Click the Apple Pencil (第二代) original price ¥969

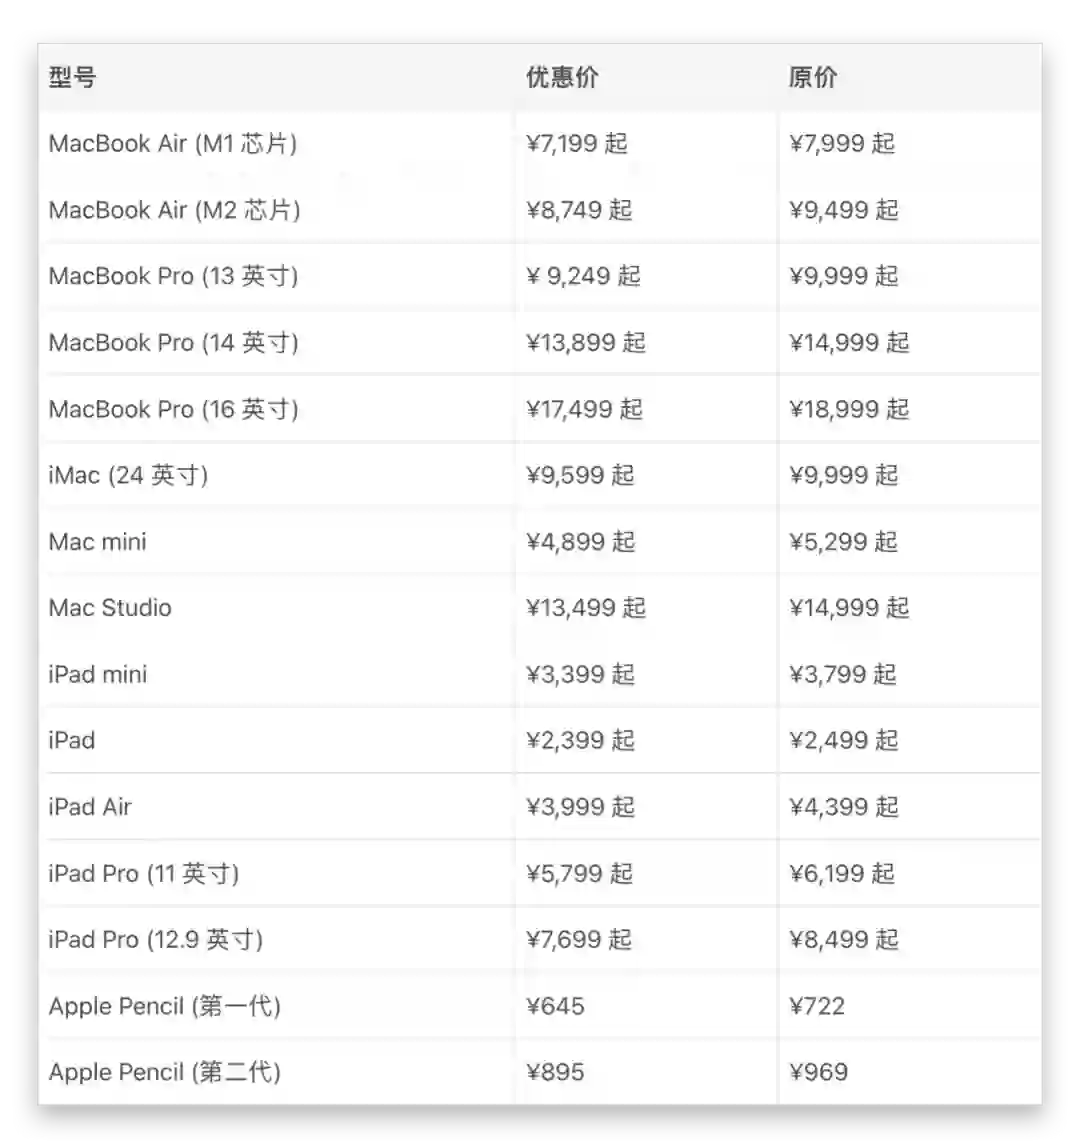818,1073
